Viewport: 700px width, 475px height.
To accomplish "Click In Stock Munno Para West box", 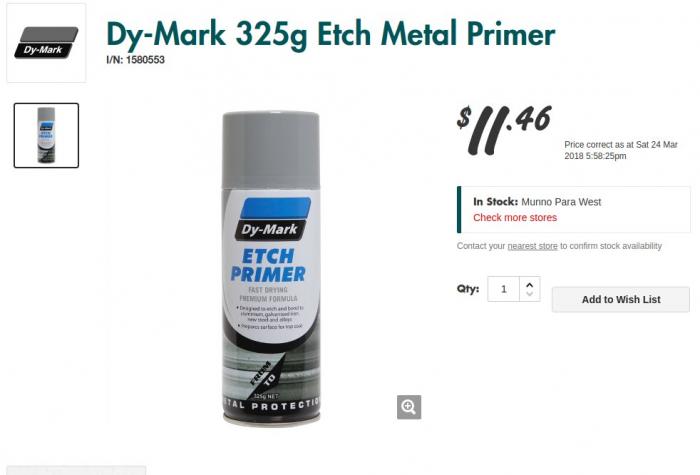I will (x=574, y=209).
